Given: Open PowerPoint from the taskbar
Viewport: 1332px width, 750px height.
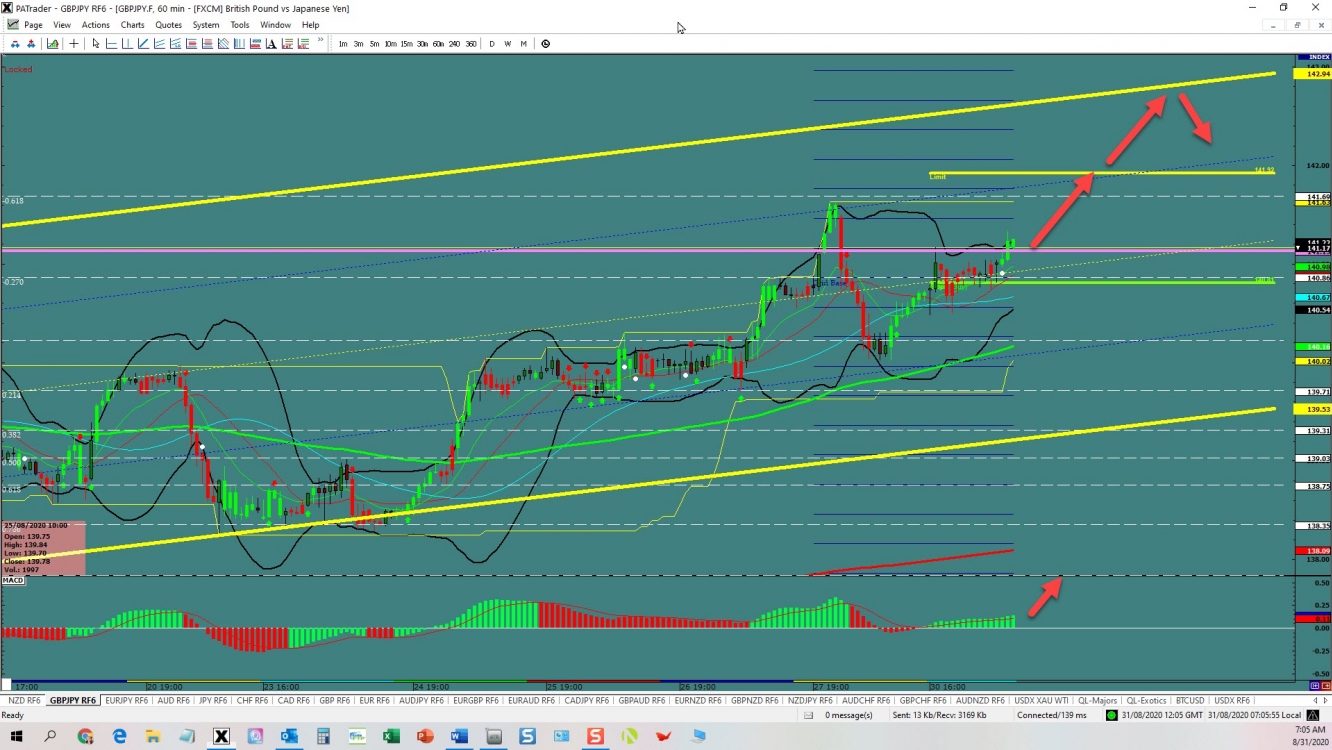Looking at the screenshot, I should (425, 737).
